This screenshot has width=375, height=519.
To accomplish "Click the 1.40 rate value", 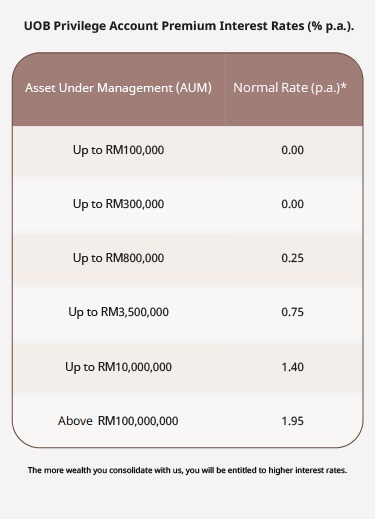I will click(x=292, y=367).
